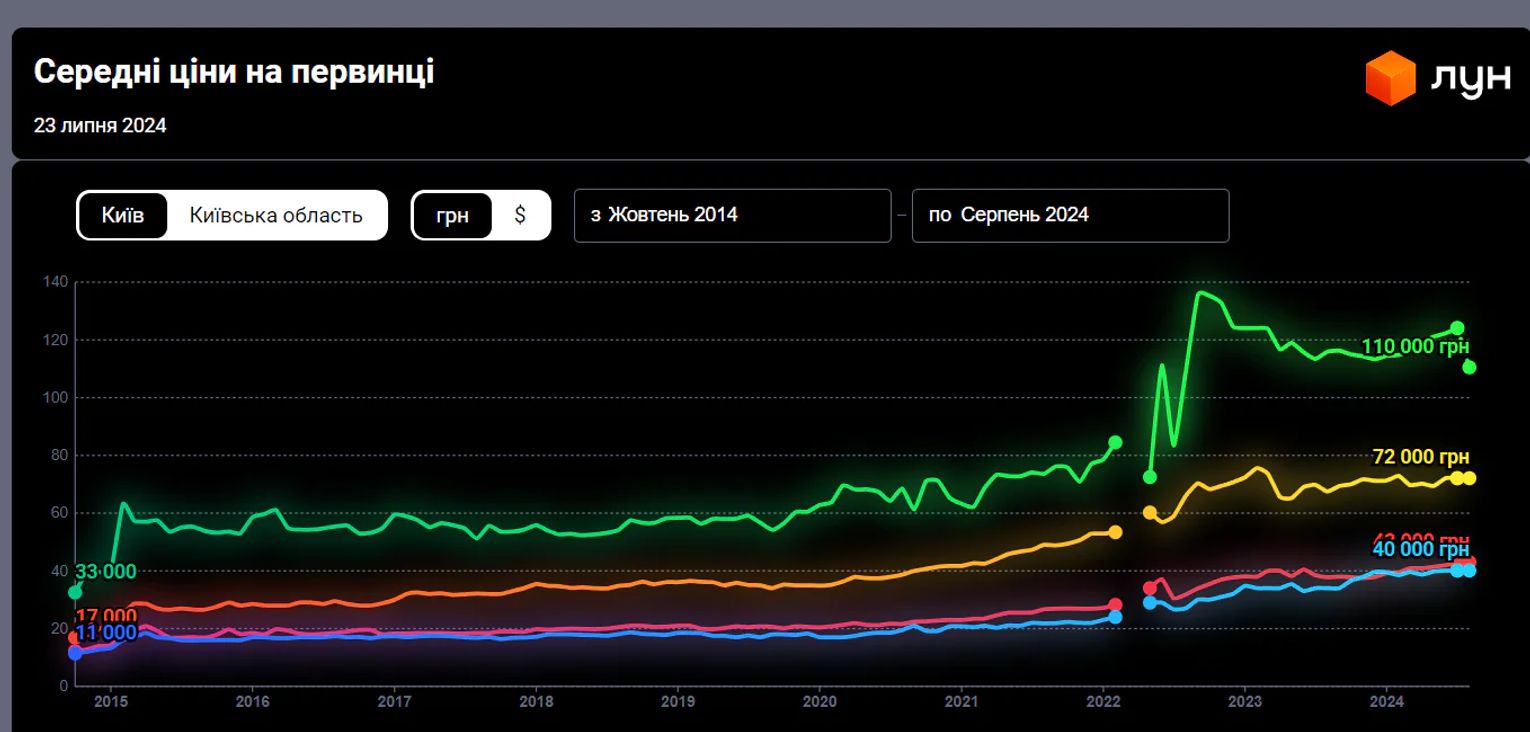Open the 'по Серпень 2024' end date field
Viewport: 1530px width, 732px height.
[1070, 215]
